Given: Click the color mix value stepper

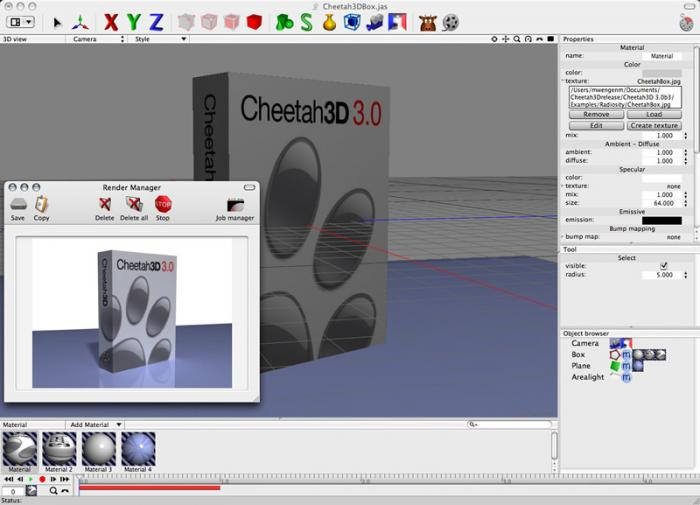Looking at the screenshot, I should tap(686, 135).
